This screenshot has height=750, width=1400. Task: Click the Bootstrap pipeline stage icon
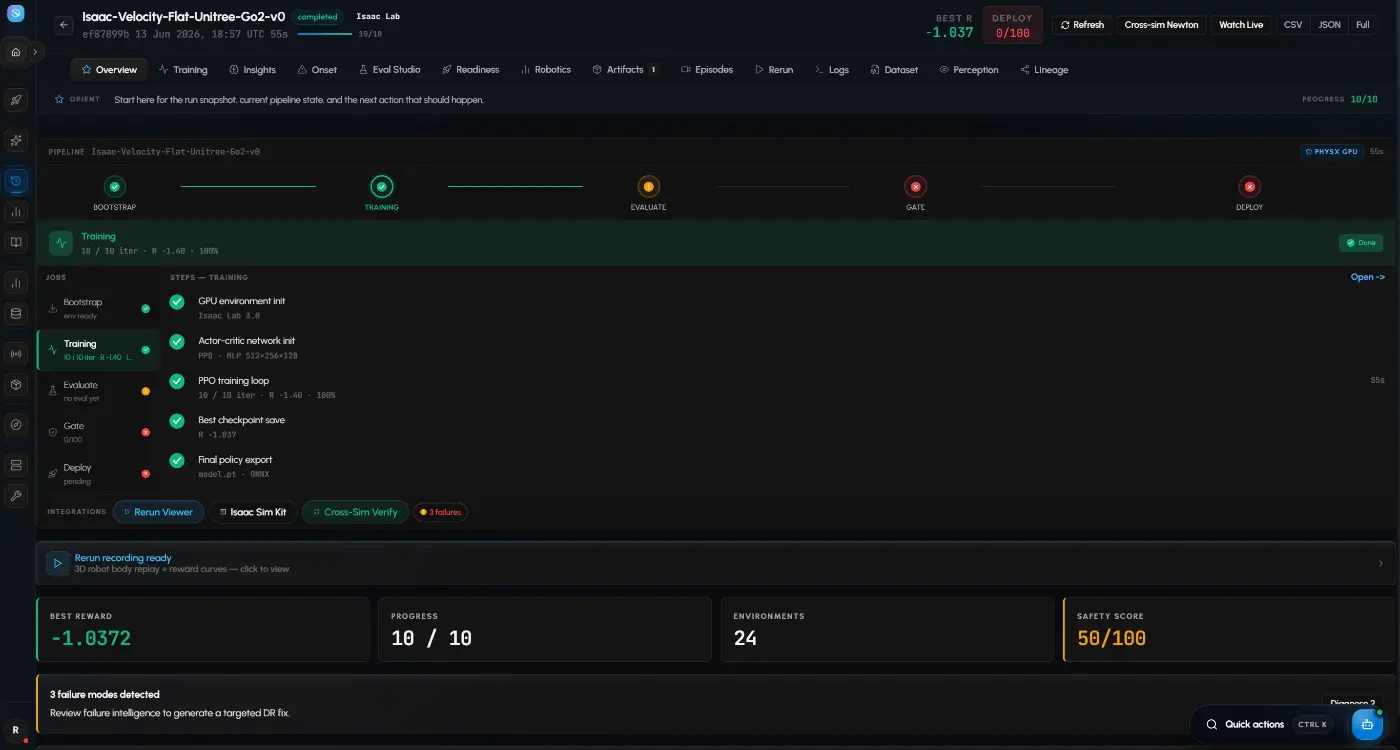[x=114, y=186]
